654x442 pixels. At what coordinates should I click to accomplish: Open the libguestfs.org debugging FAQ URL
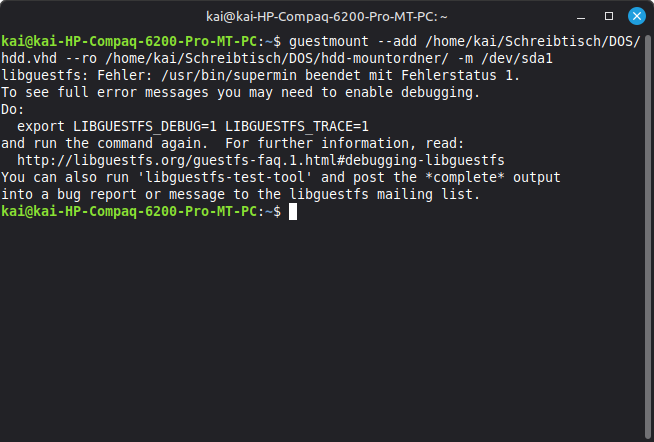[x=261, y=161]
